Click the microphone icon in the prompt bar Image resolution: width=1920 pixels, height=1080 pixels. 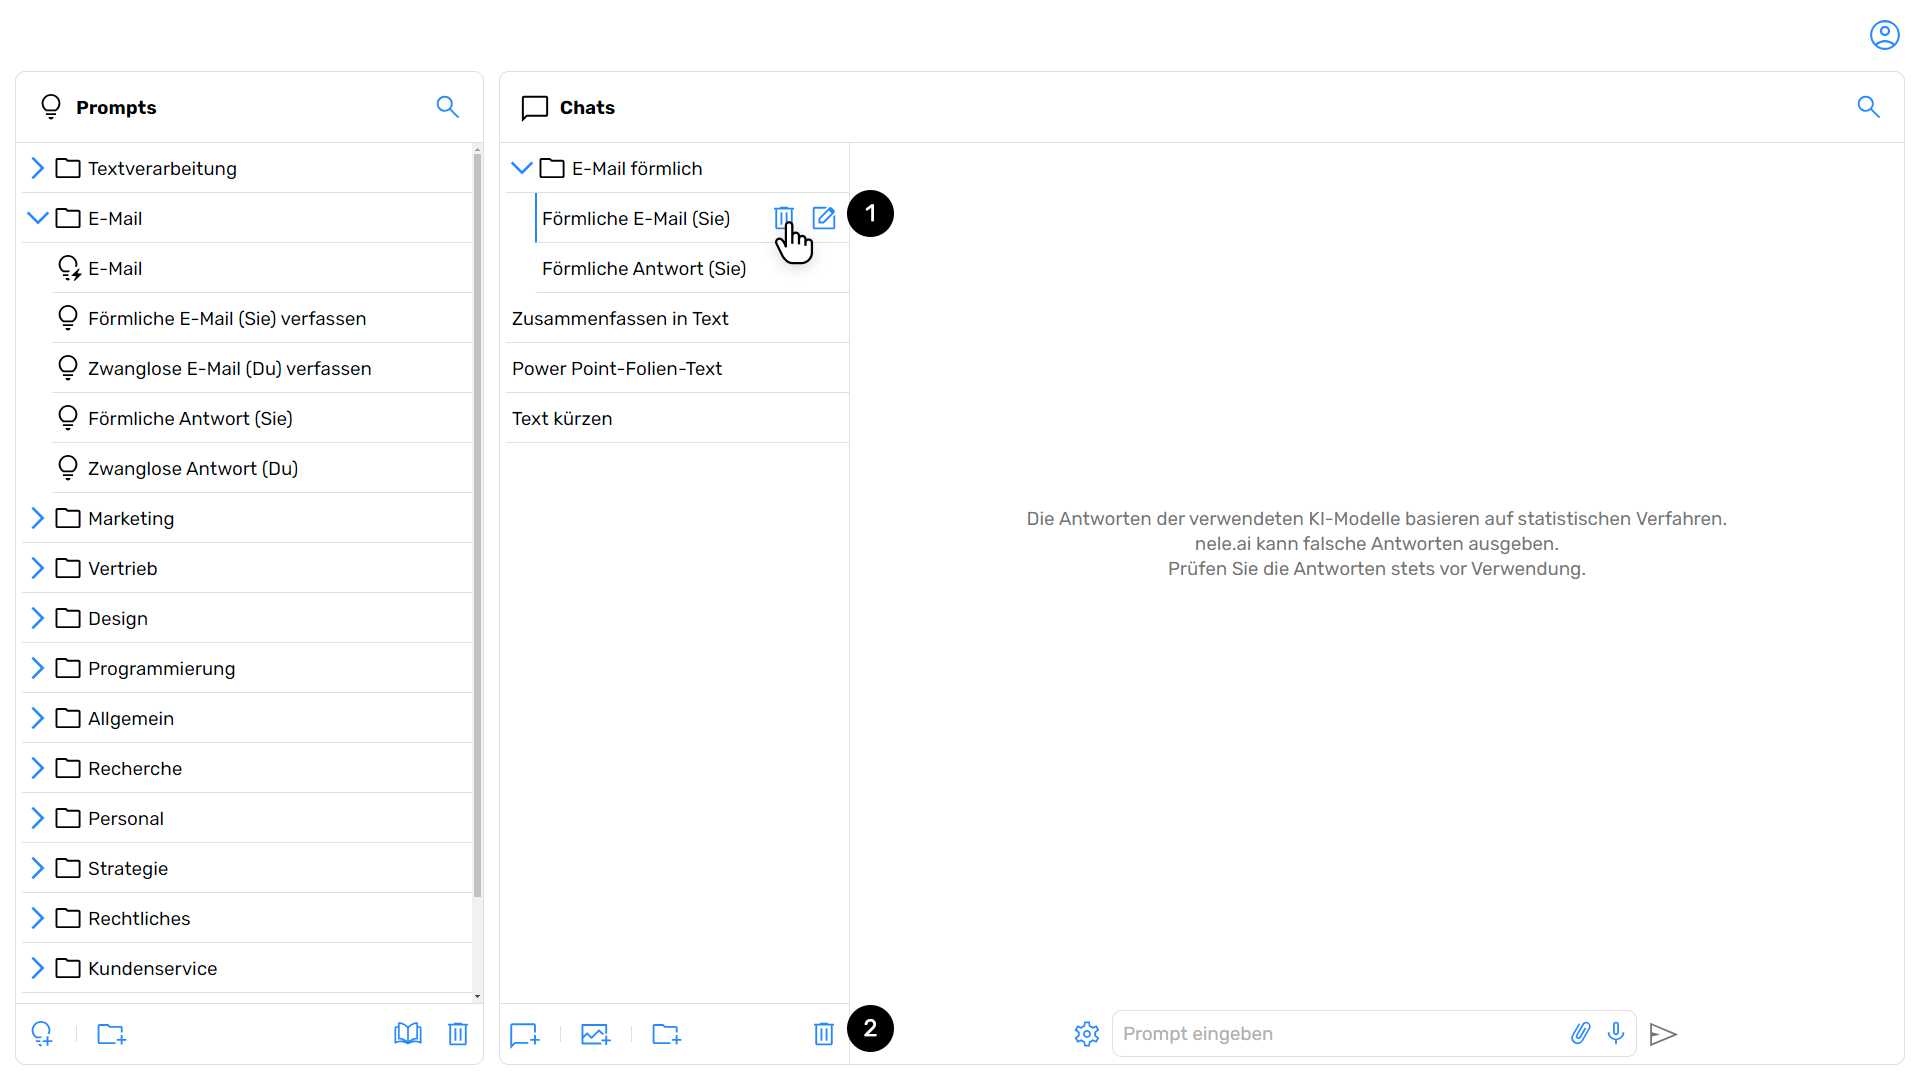point(1615,1033)
